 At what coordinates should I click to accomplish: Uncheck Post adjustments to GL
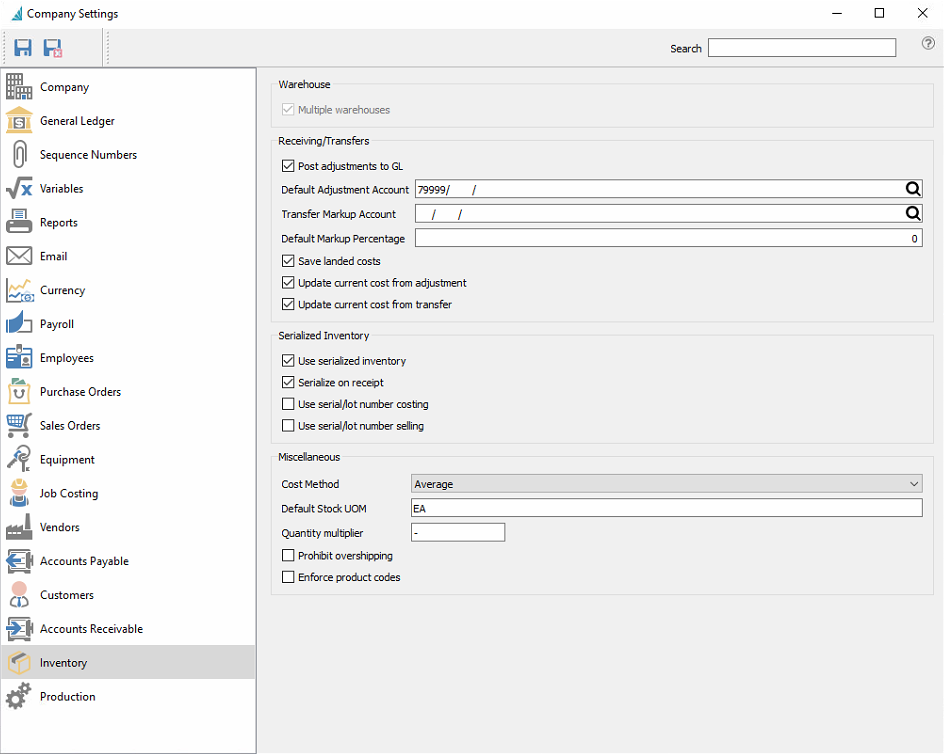click(x=288, y=166)
